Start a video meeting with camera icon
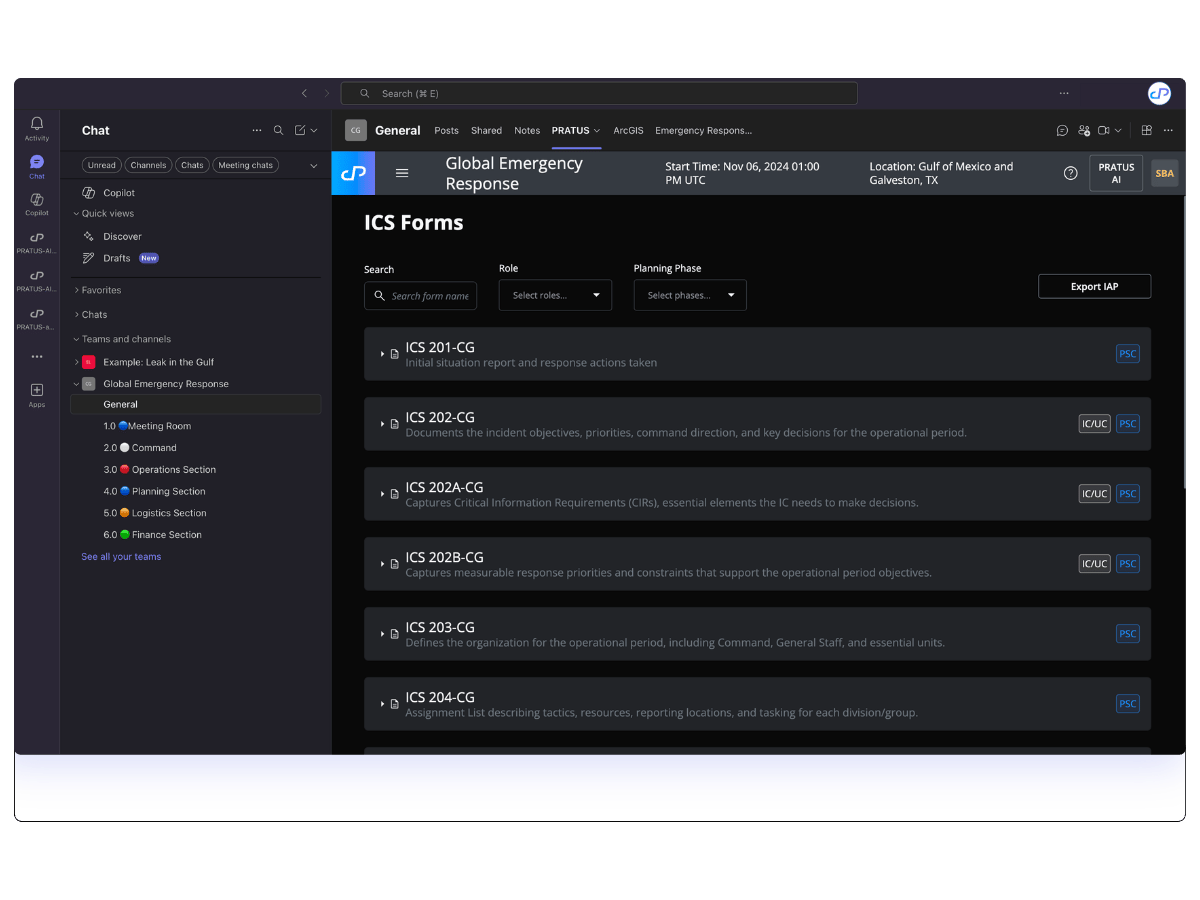Viewport: 1200px width, 900px height. [1104, 130]
